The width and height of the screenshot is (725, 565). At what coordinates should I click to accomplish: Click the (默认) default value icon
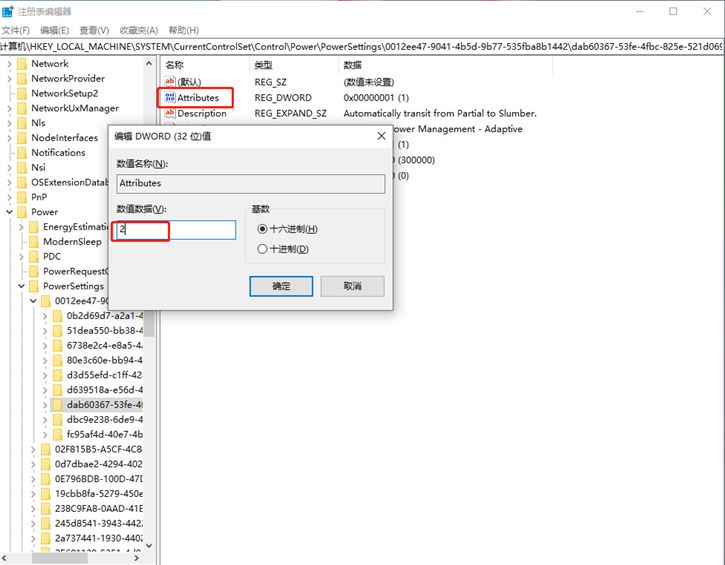(169, 81)
